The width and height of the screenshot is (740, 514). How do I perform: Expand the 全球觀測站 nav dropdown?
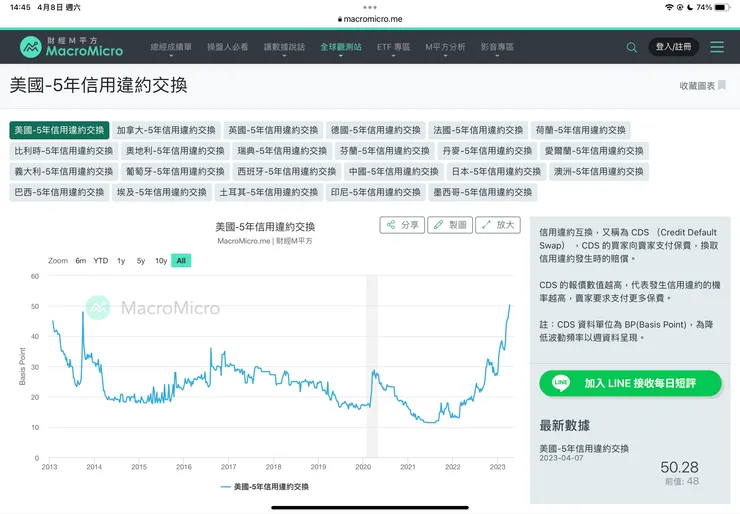tap(341, 47)
